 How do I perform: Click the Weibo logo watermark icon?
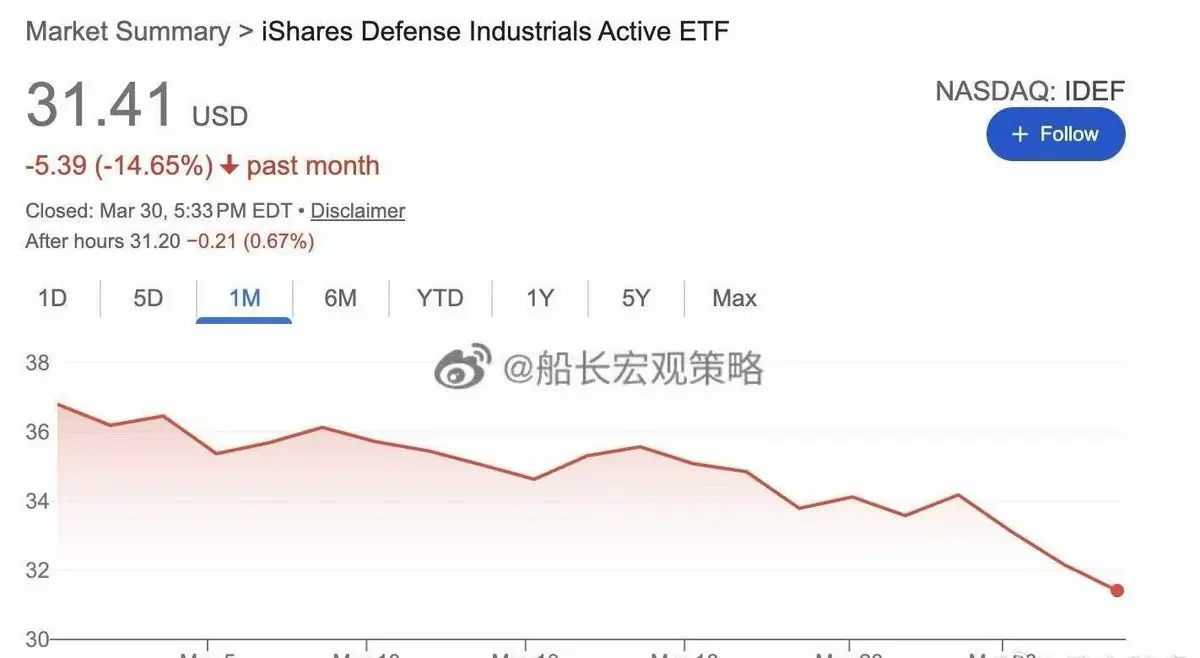(463, 367)
